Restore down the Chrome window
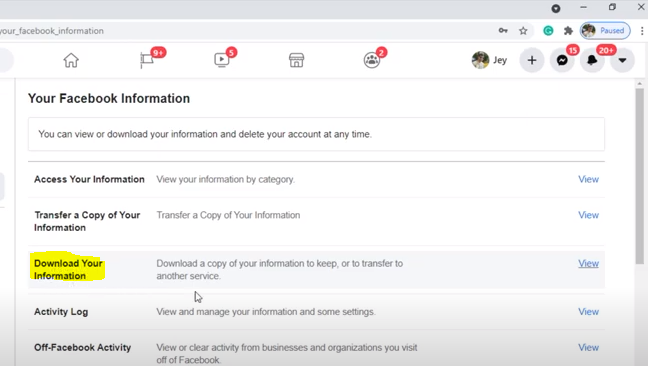648x366 pixels. (612, 7)
